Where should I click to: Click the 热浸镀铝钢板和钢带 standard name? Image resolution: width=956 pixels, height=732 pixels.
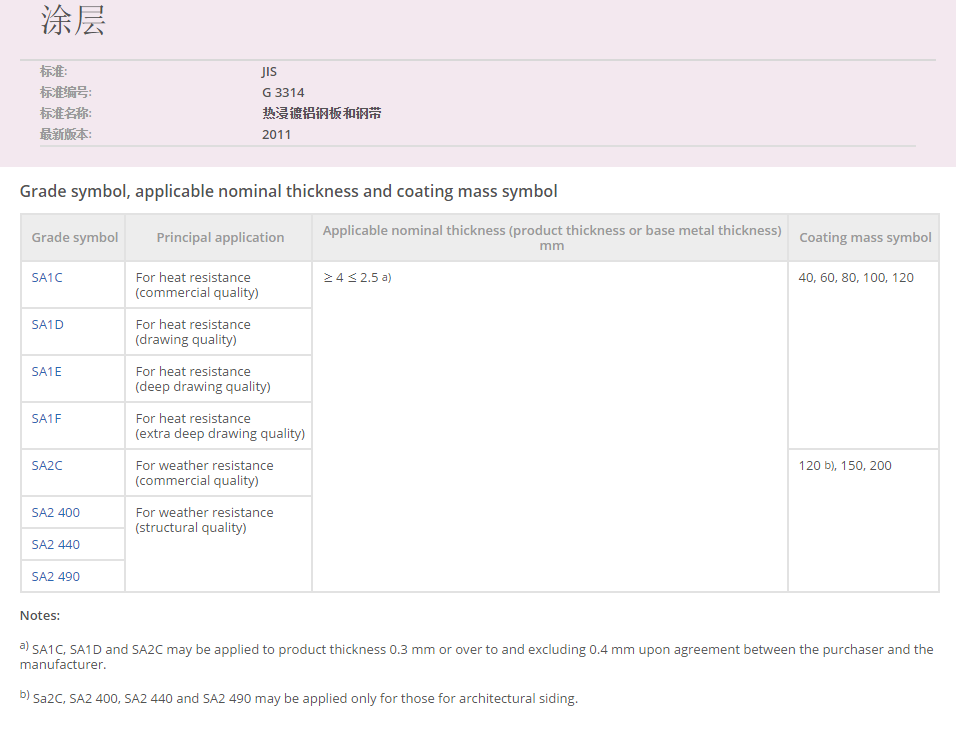tap(321, 114)
